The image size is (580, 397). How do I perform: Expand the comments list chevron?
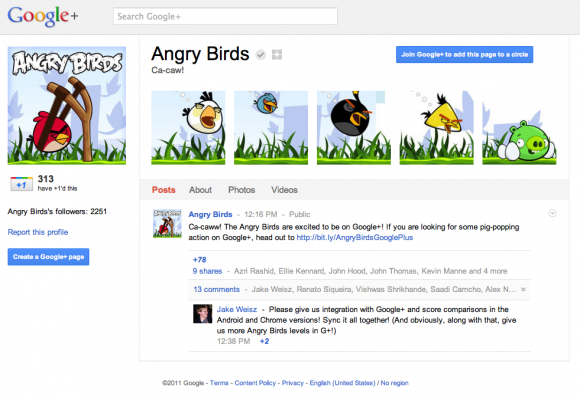(523, 289)
